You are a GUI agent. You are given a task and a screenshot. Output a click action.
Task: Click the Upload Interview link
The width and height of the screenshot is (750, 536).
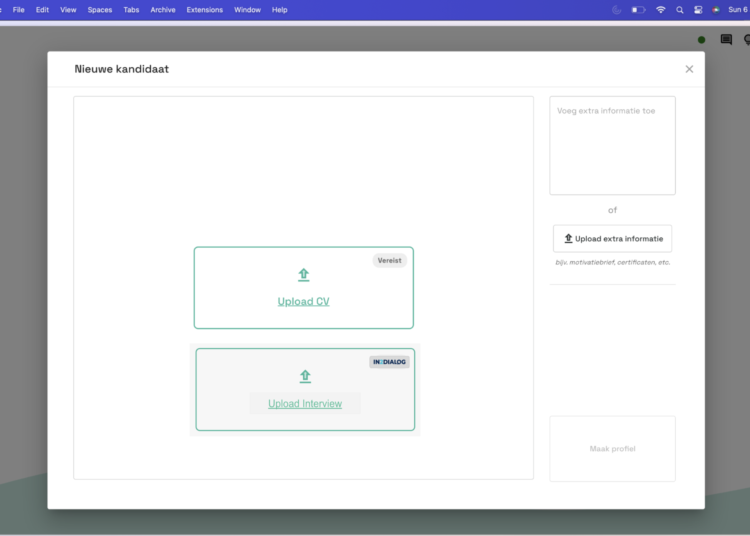[x=305, y=404]
